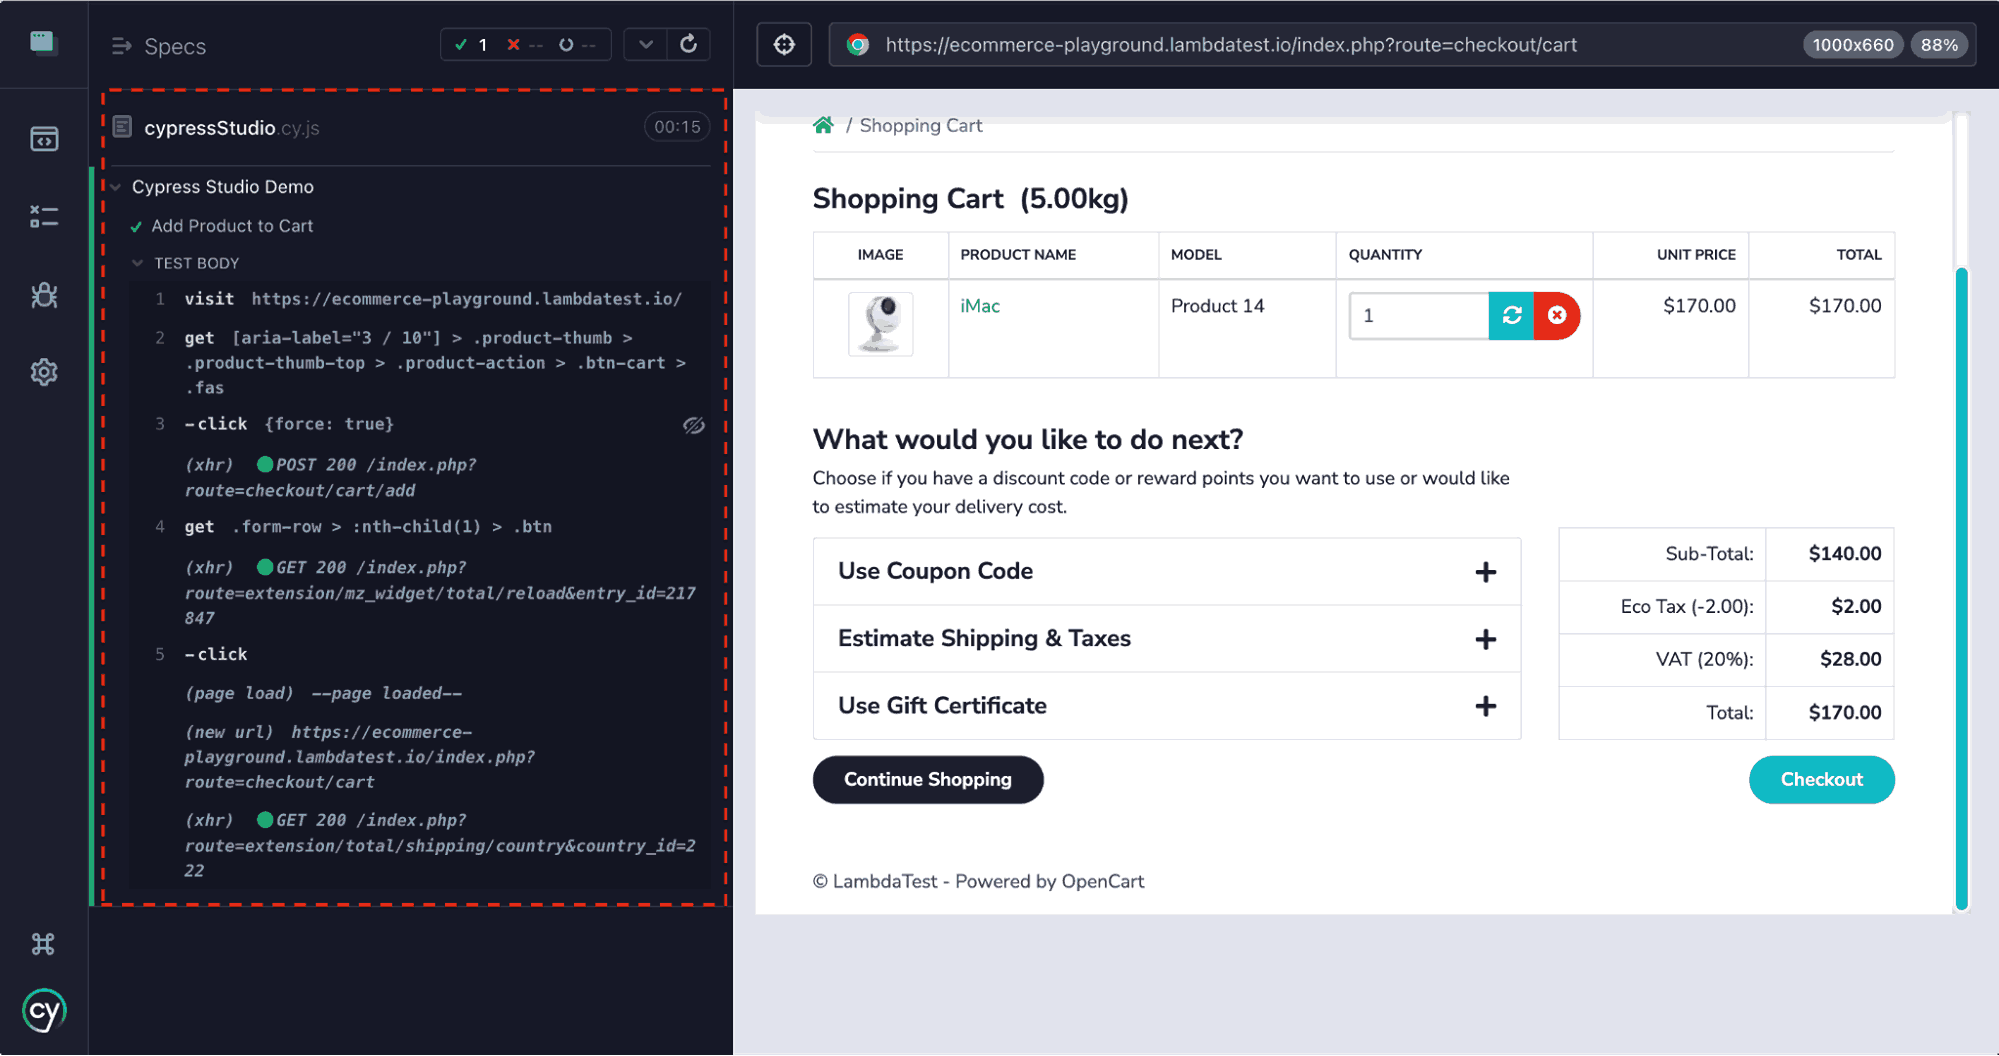Click the Cypress logo at sidebar bottom
The height and width of the screenshot is (1056, 1999).
(x=44, y=1010)
